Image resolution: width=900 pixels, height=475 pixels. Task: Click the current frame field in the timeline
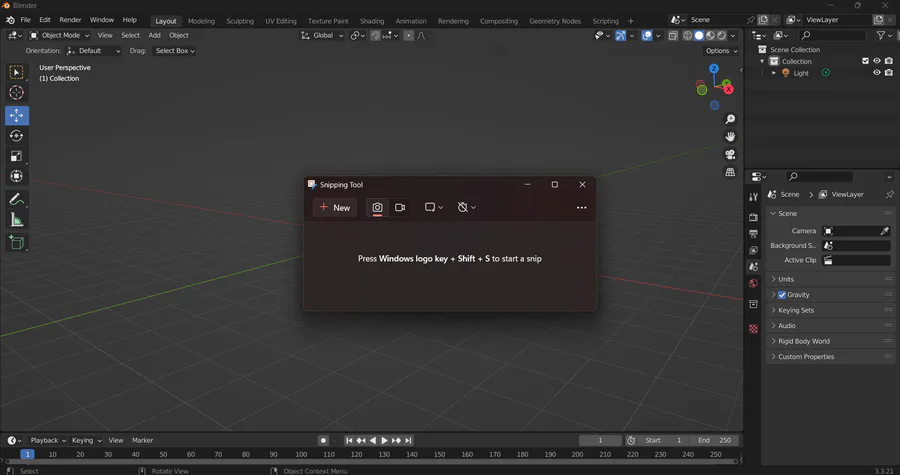600,441
